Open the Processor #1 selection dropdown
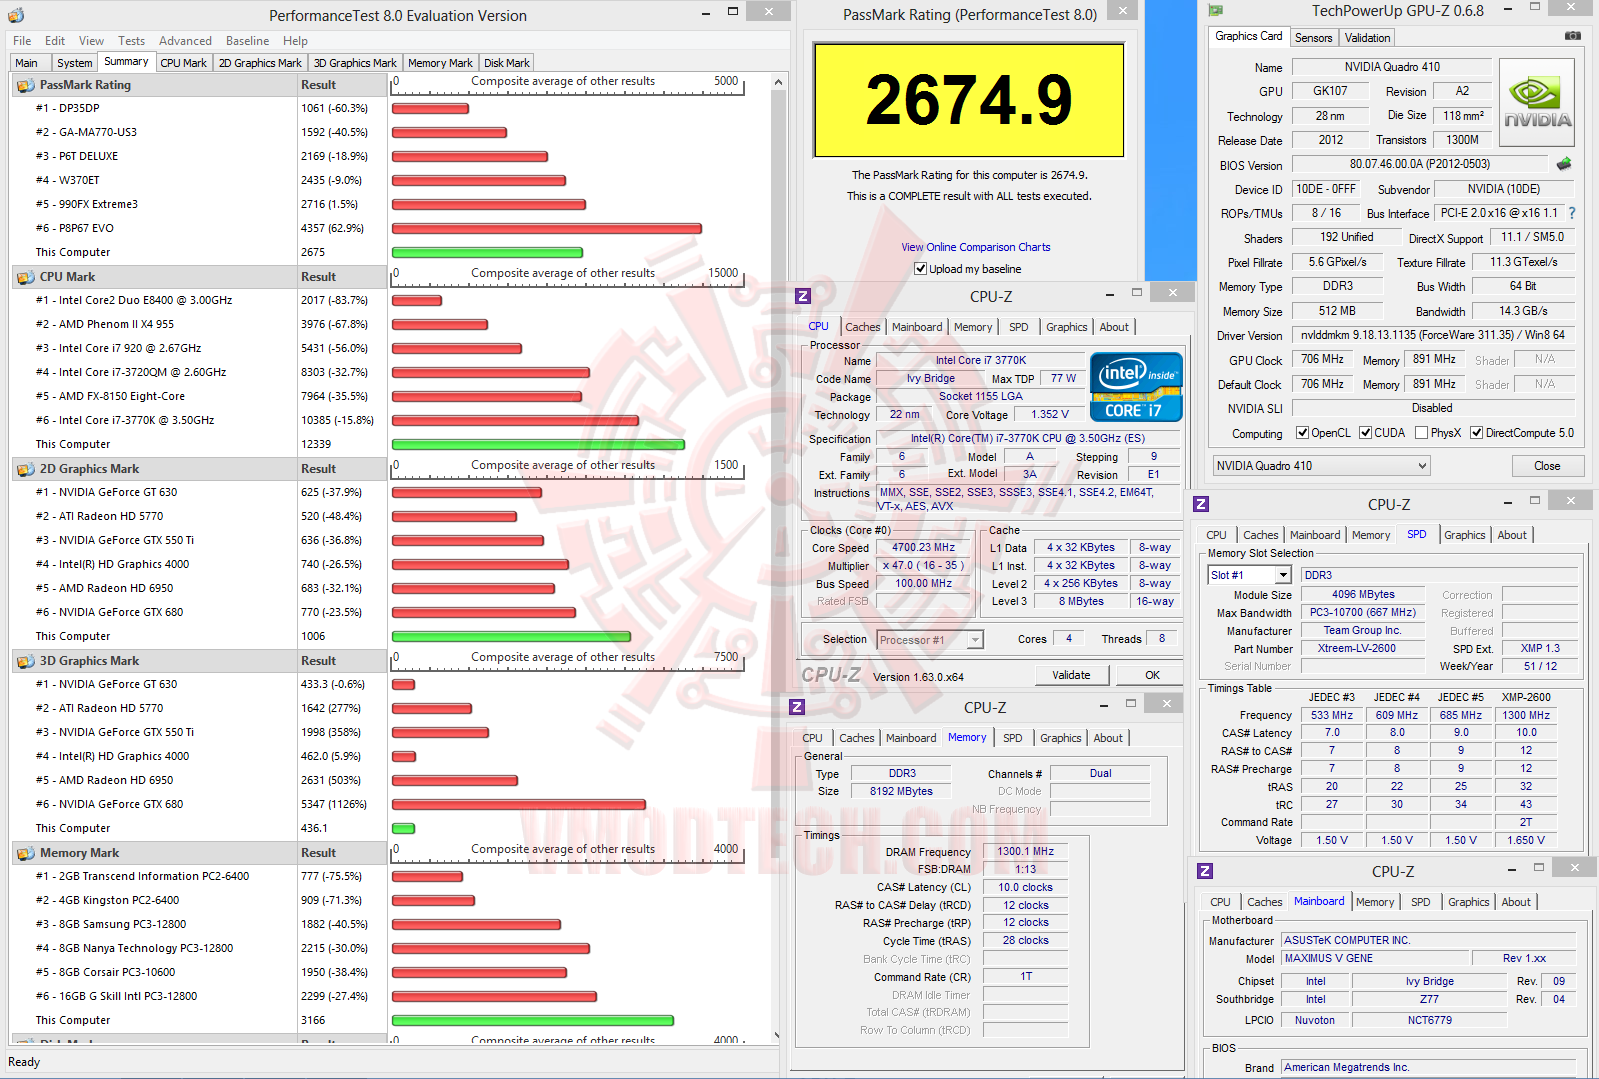The image size is (1599, 1079). (930, 640)
